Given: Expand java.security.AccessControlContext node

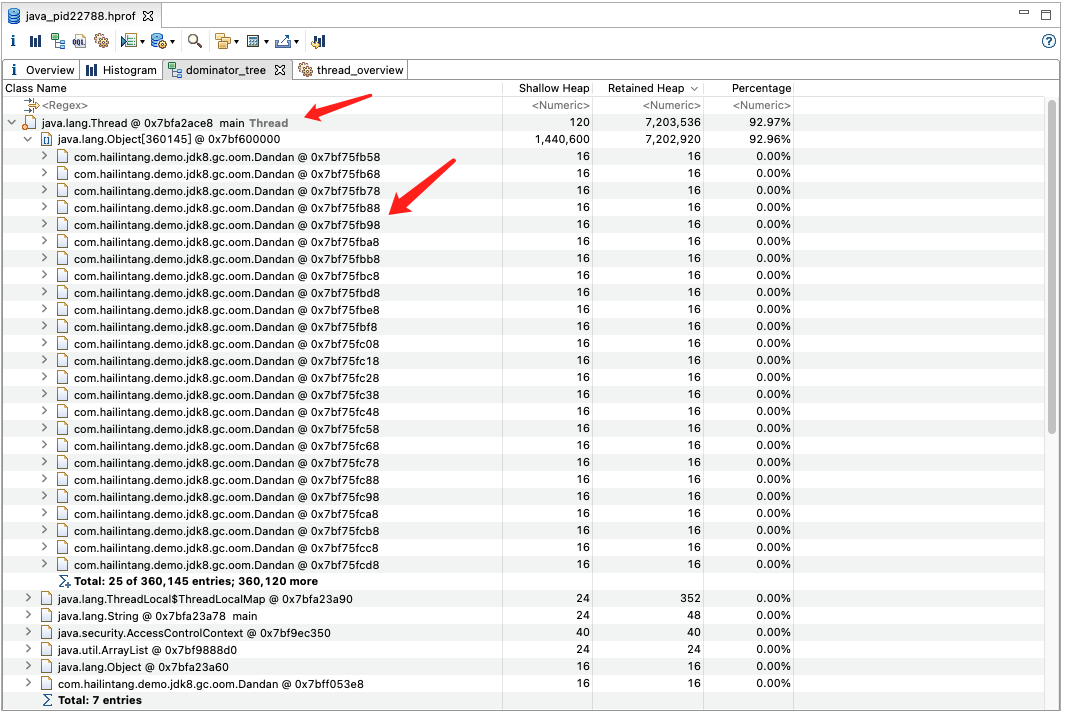Looking at the screenshot, I should (x=28, y=632).
